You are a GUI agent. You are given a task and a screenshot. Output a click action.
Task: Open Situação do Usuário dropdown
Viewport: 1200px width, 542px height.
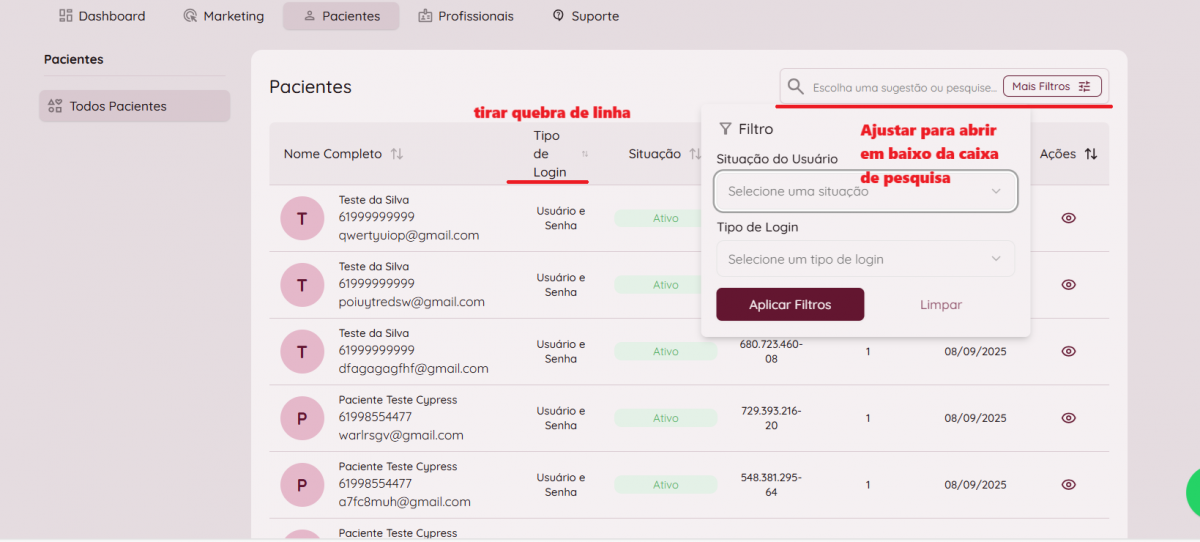[865, 191]
